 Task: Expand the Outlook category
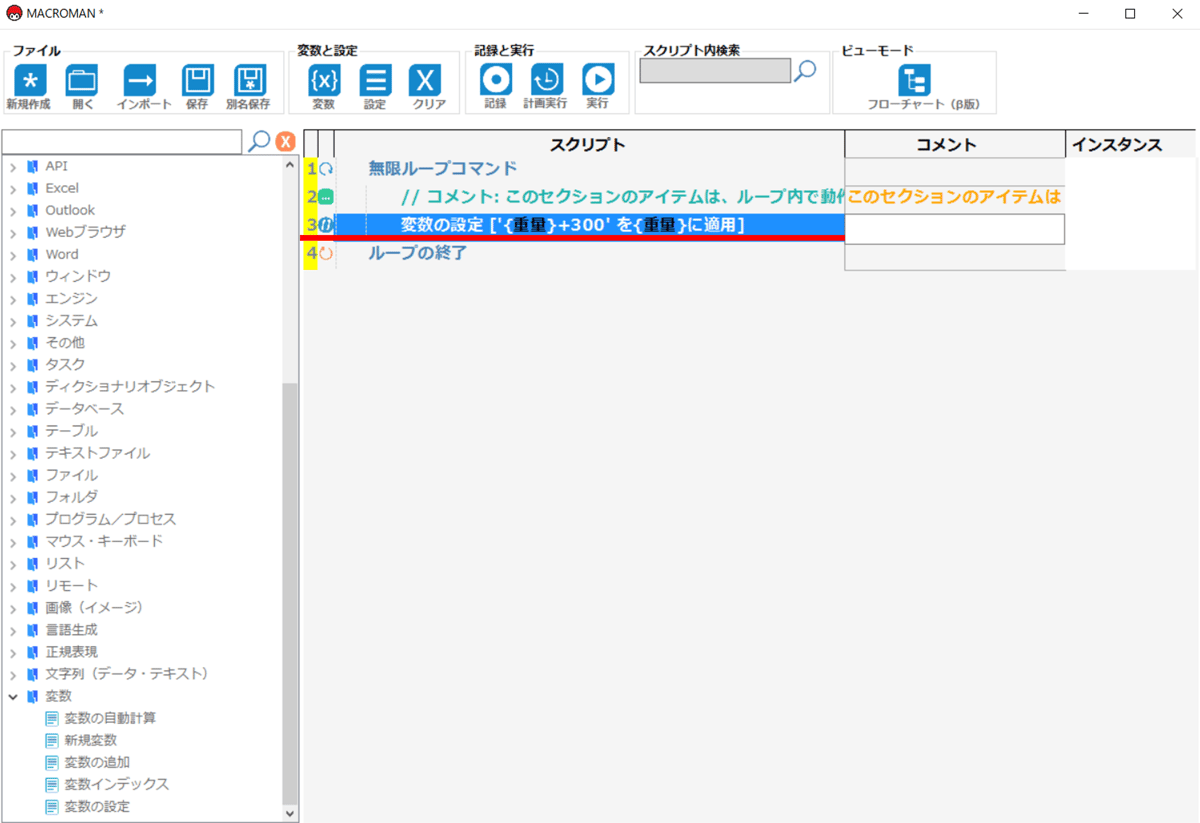pyautogui.click(x=13, y=210)
